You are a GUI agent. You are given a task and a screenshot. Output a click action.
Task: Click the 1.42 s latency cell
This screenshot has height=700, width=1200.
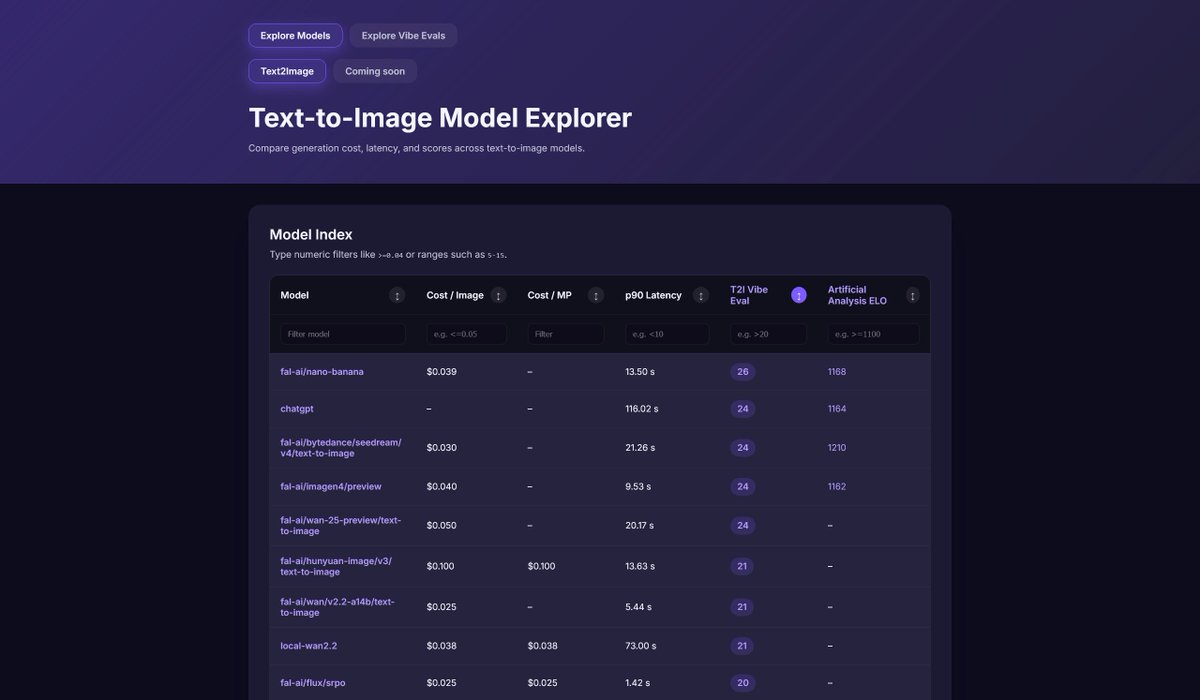[x=637, y=683]
